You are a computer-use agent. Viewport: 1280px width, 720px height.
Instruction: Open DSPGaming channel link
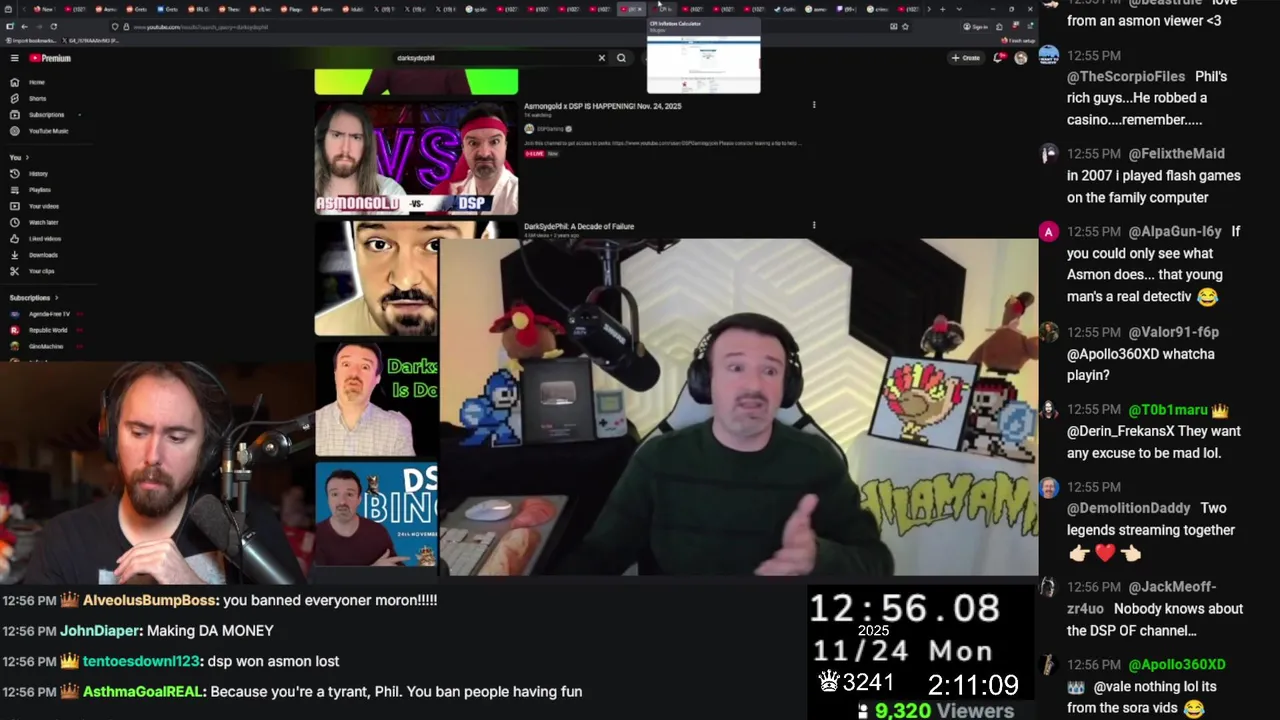(x=548, y=128)
